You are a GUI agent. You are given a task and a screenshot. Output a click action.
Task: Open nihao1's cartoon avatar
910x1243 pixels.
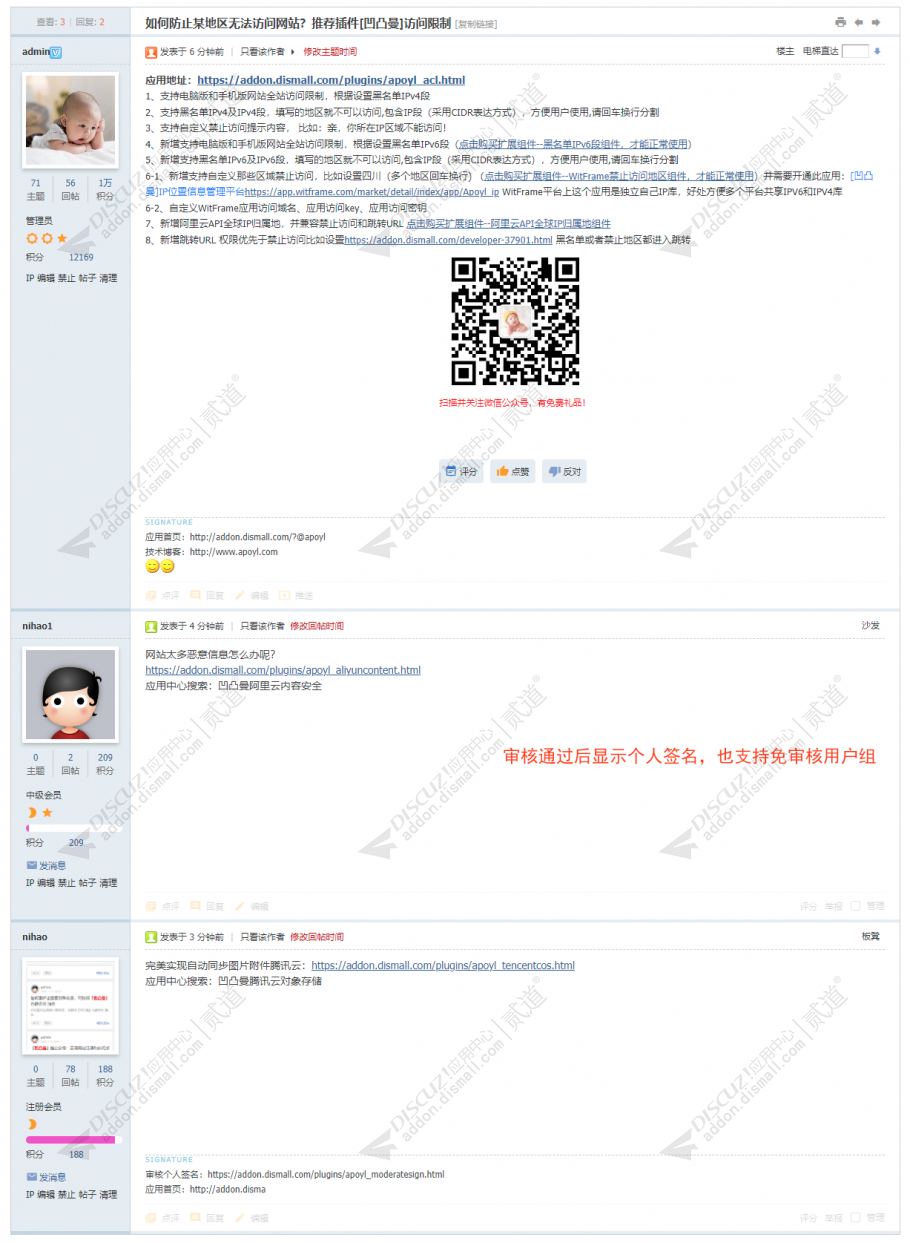(x=70, y=695)
